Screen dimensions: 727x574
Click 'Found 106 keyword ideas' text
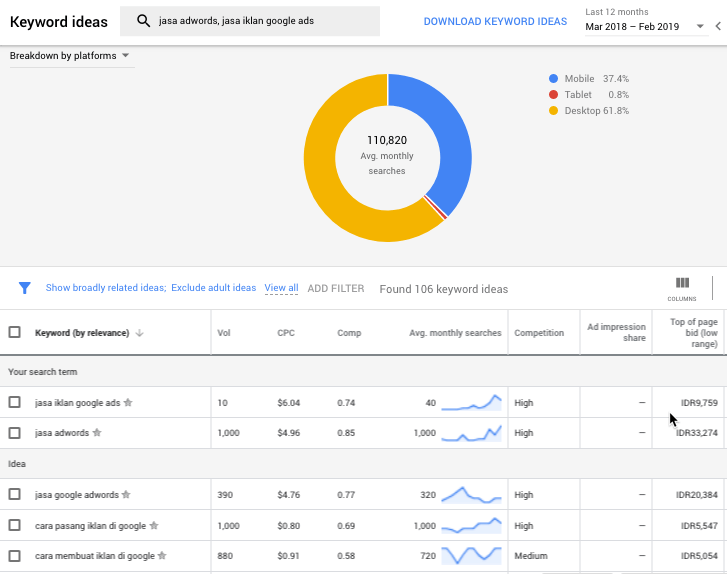(x=444, y=289)
